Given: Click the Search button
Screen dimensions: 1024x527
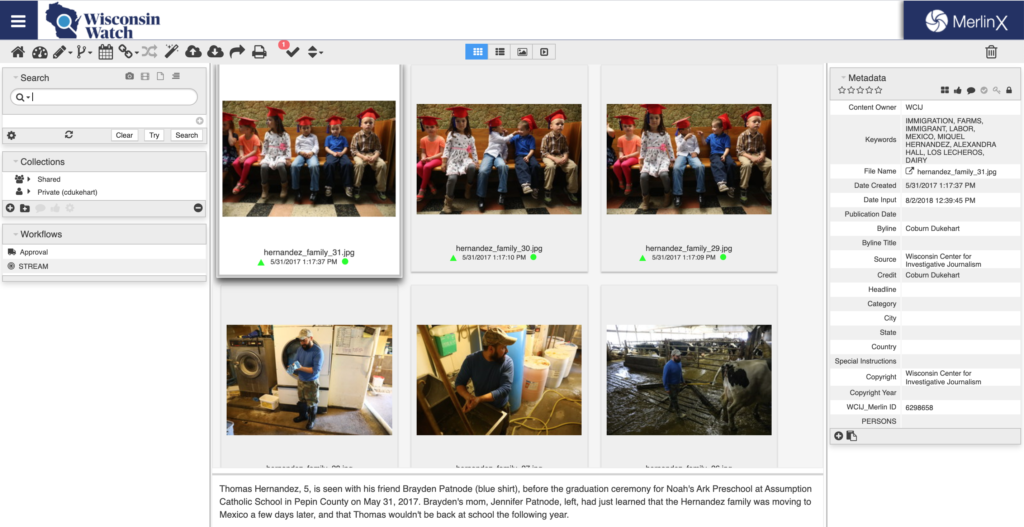Looking at the screenshot, I should point(187,135).
